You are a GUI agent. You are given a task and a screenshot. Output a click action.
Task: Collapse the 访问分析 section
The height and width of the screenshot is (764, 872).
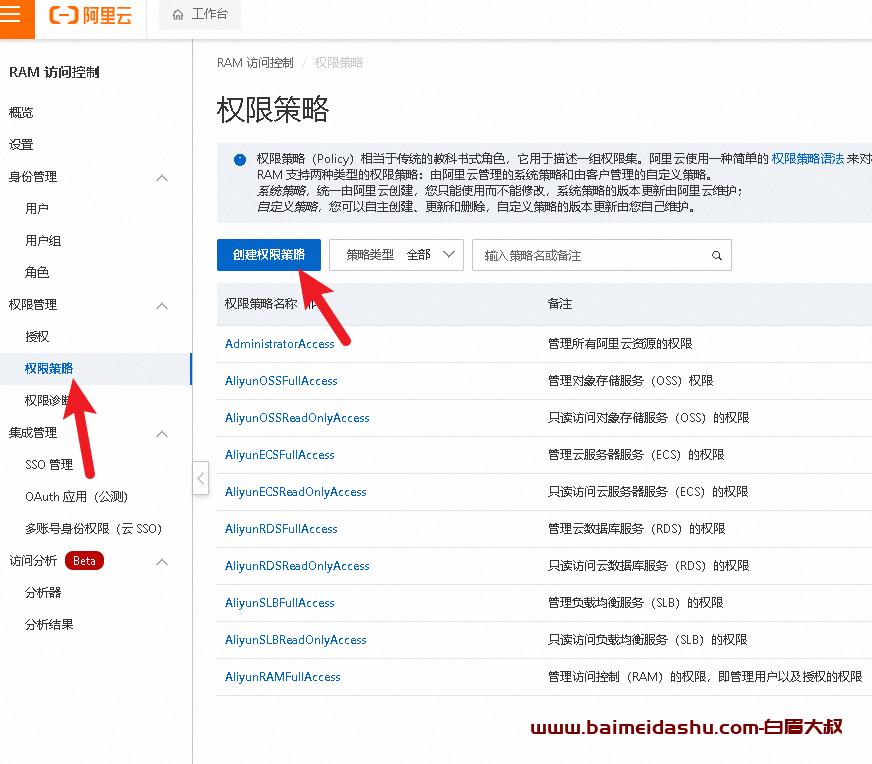tap(162, 561)
